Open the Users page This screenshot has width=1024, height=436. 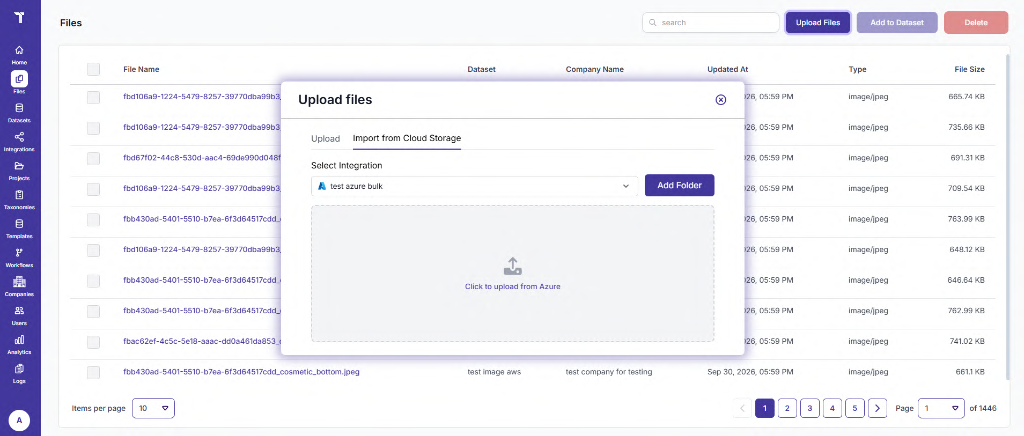click(x=20, y=315)
